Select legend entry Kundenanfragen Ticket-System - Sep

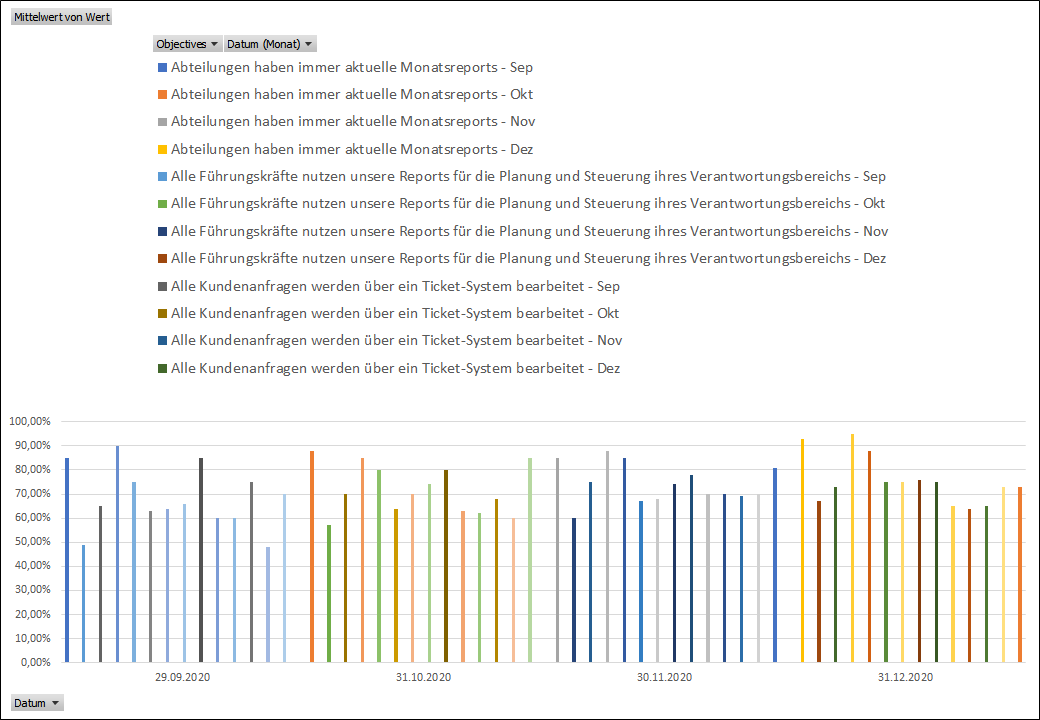tap(389, 286)
